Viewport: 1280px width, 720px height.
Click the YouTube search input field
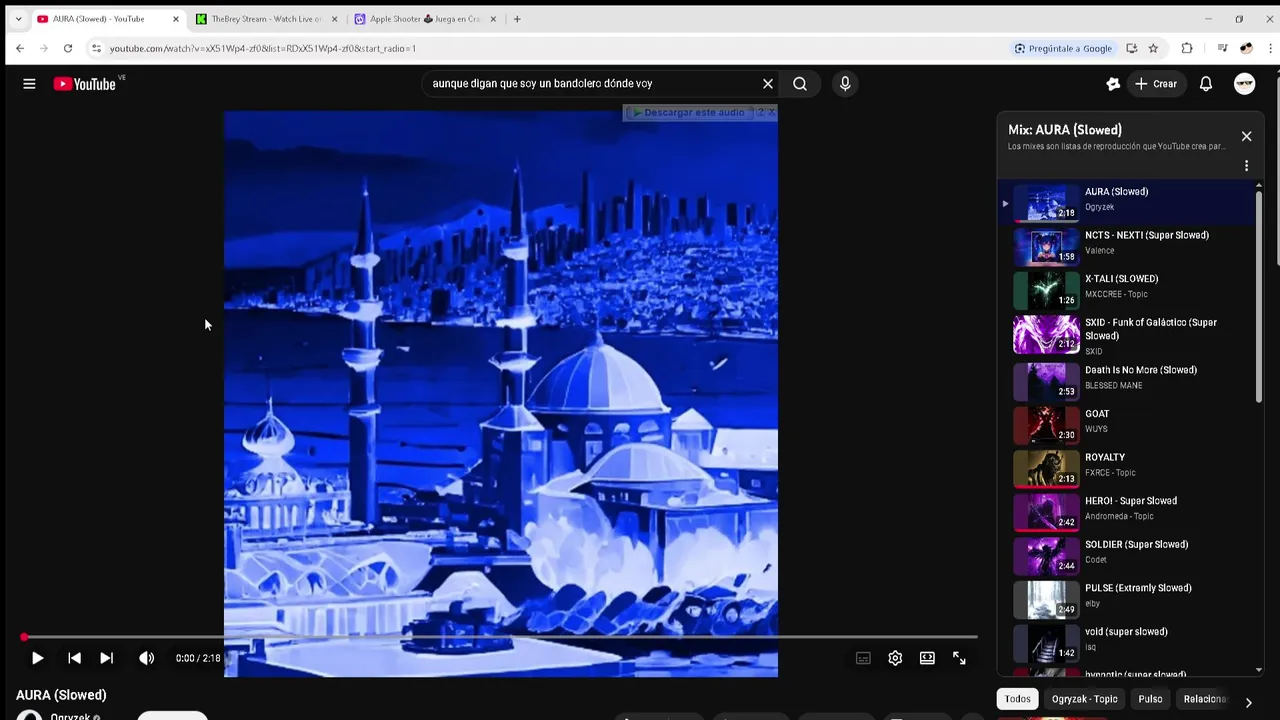(590, 84)
